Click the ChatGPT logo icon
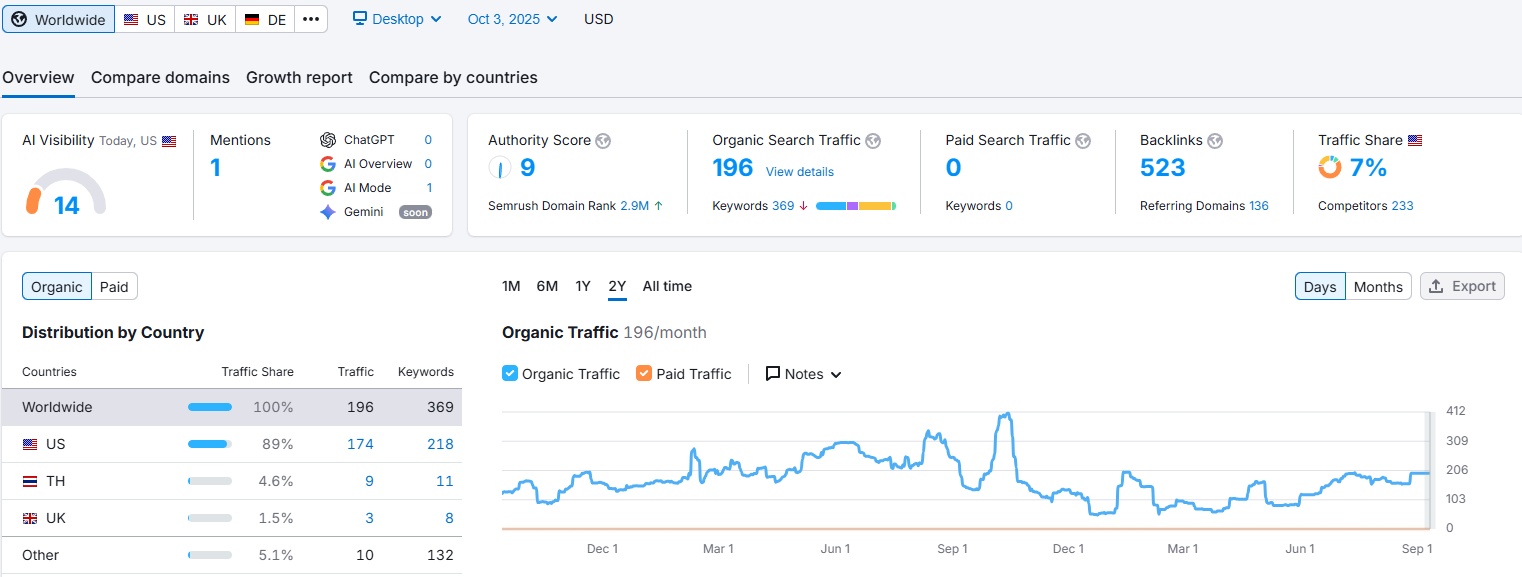This screenshot has width=1522, height=577. pos(328,140)
